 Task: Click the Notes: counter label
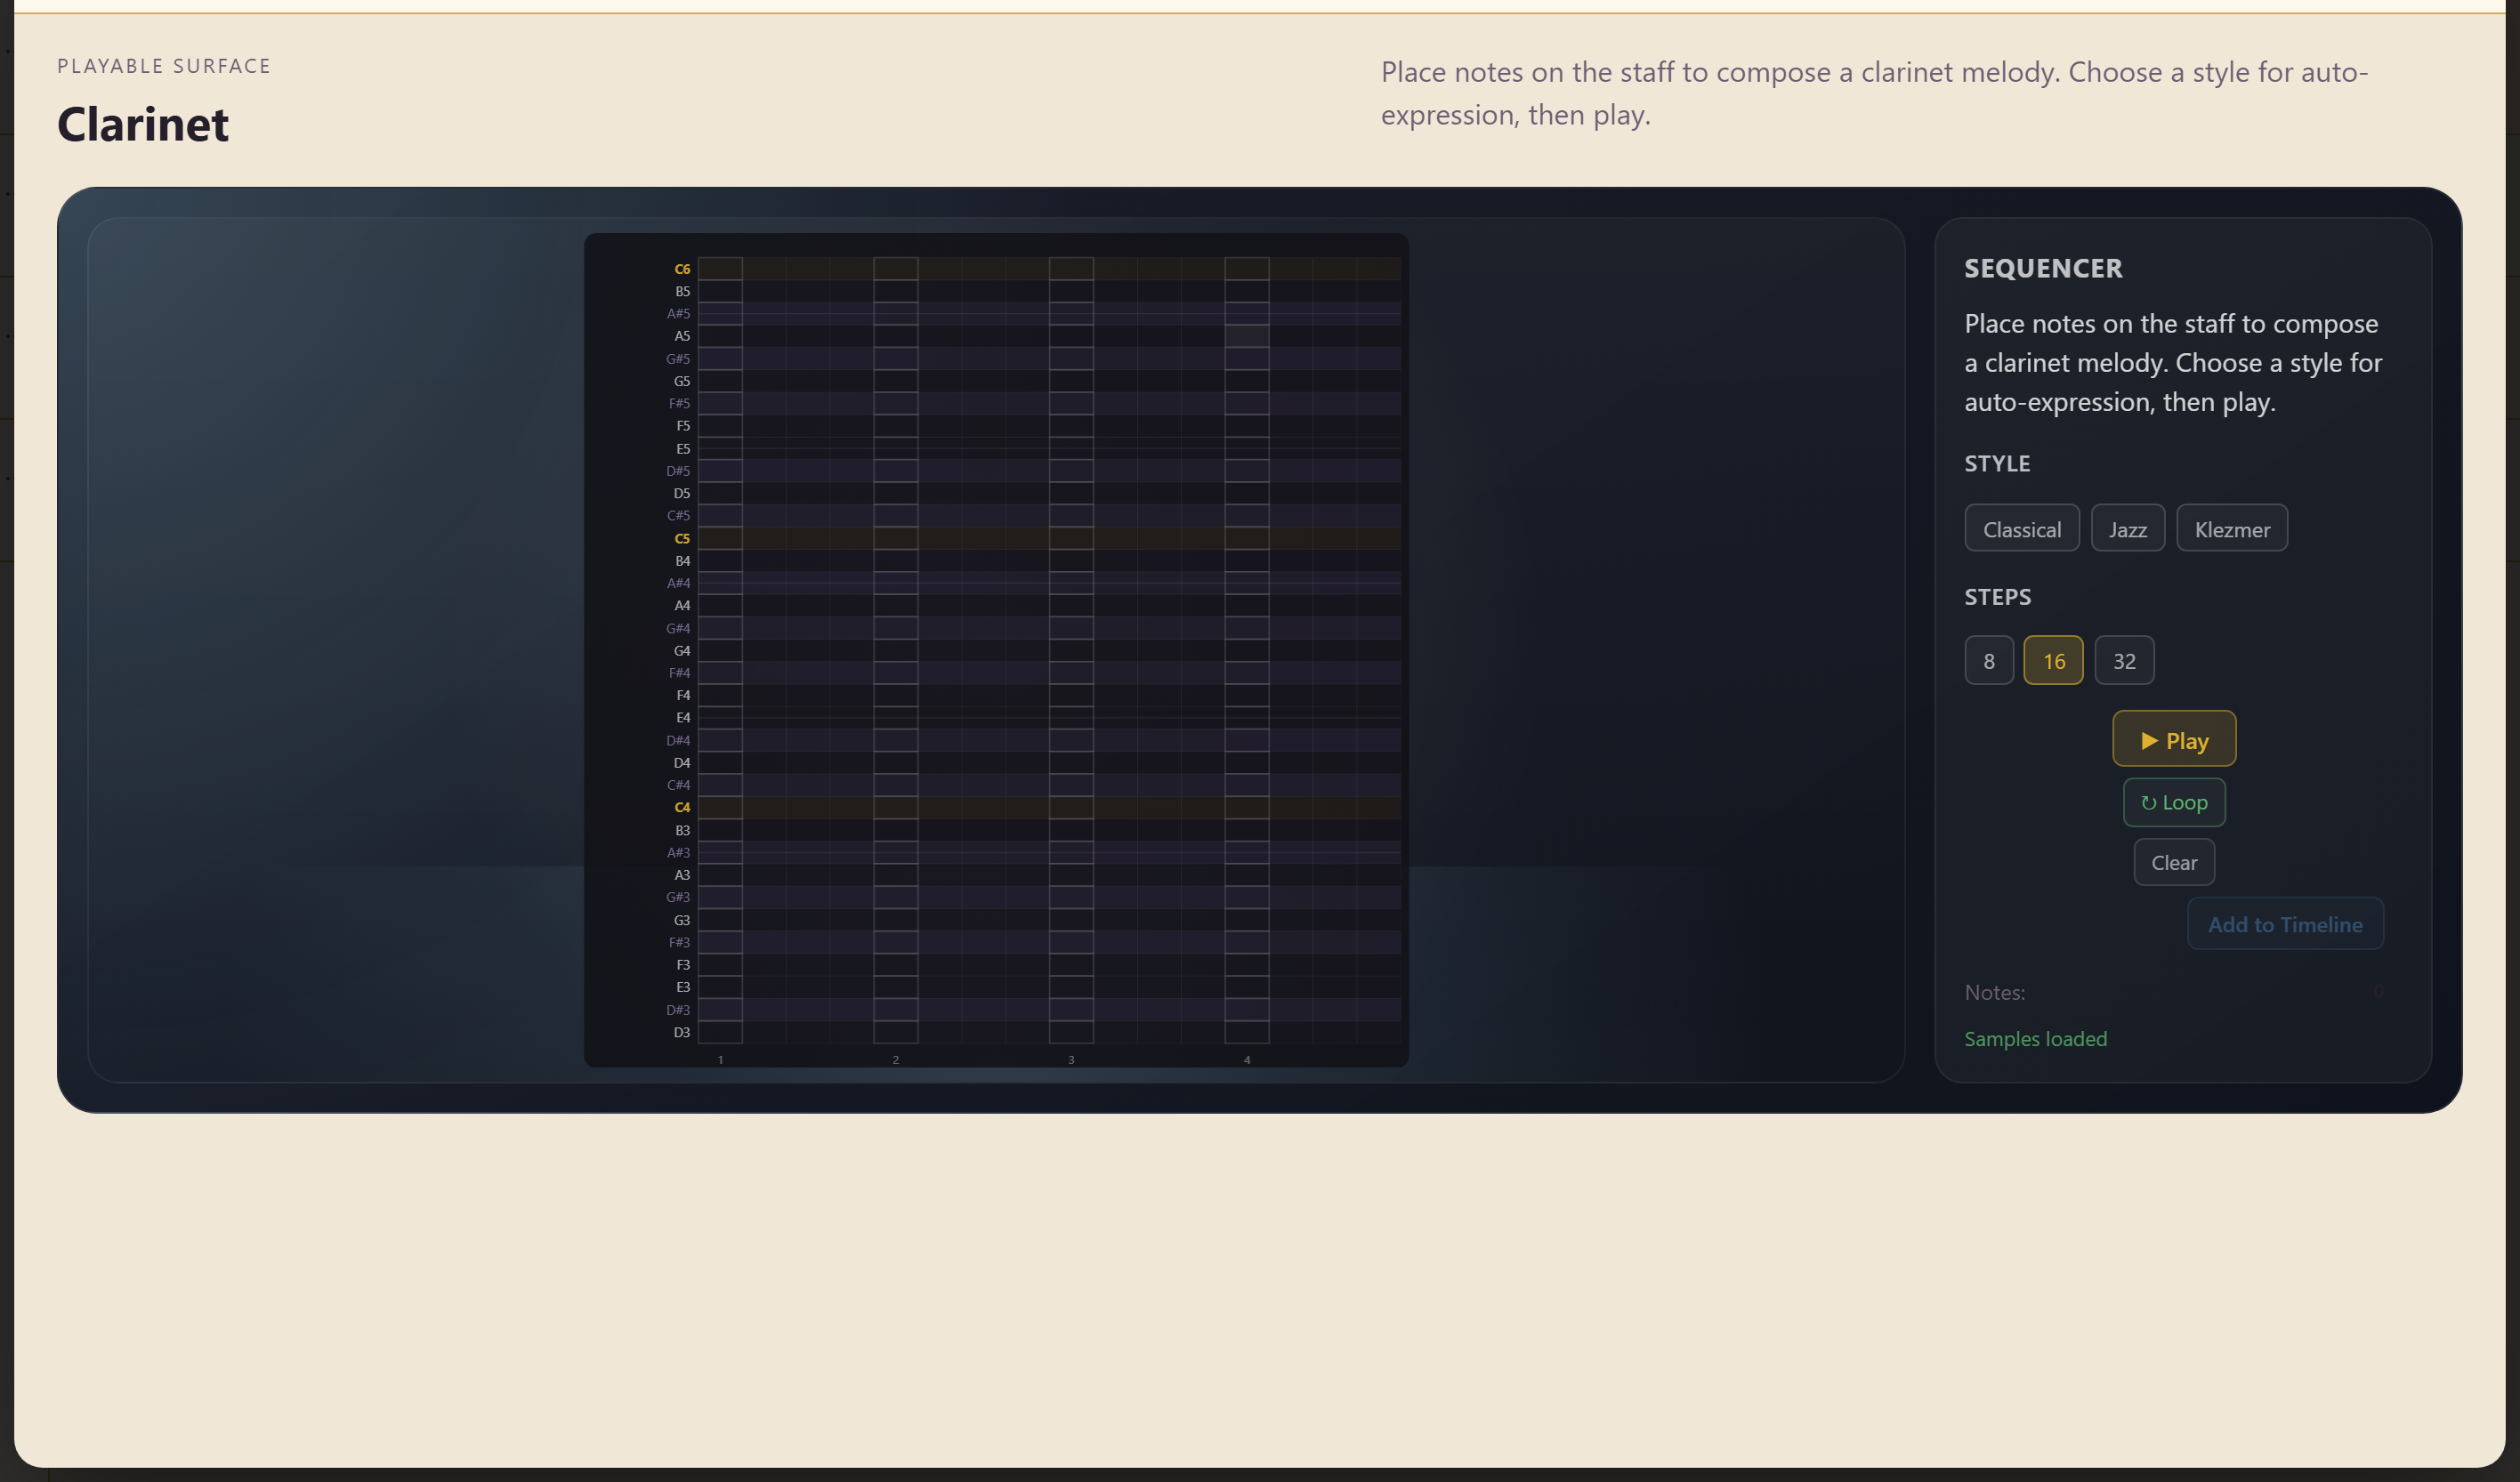click(x=1995, y=992)
